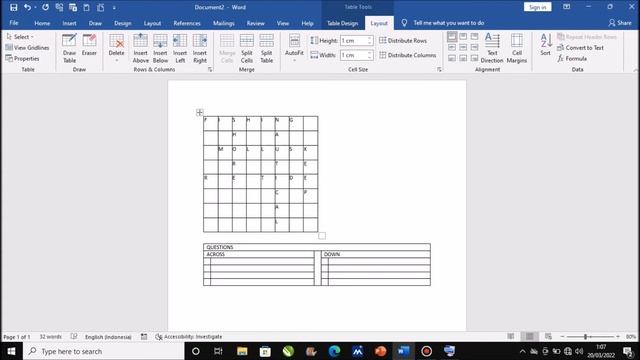Open the Delete dropdown menu
640x360 pixels.
(116, 48)
